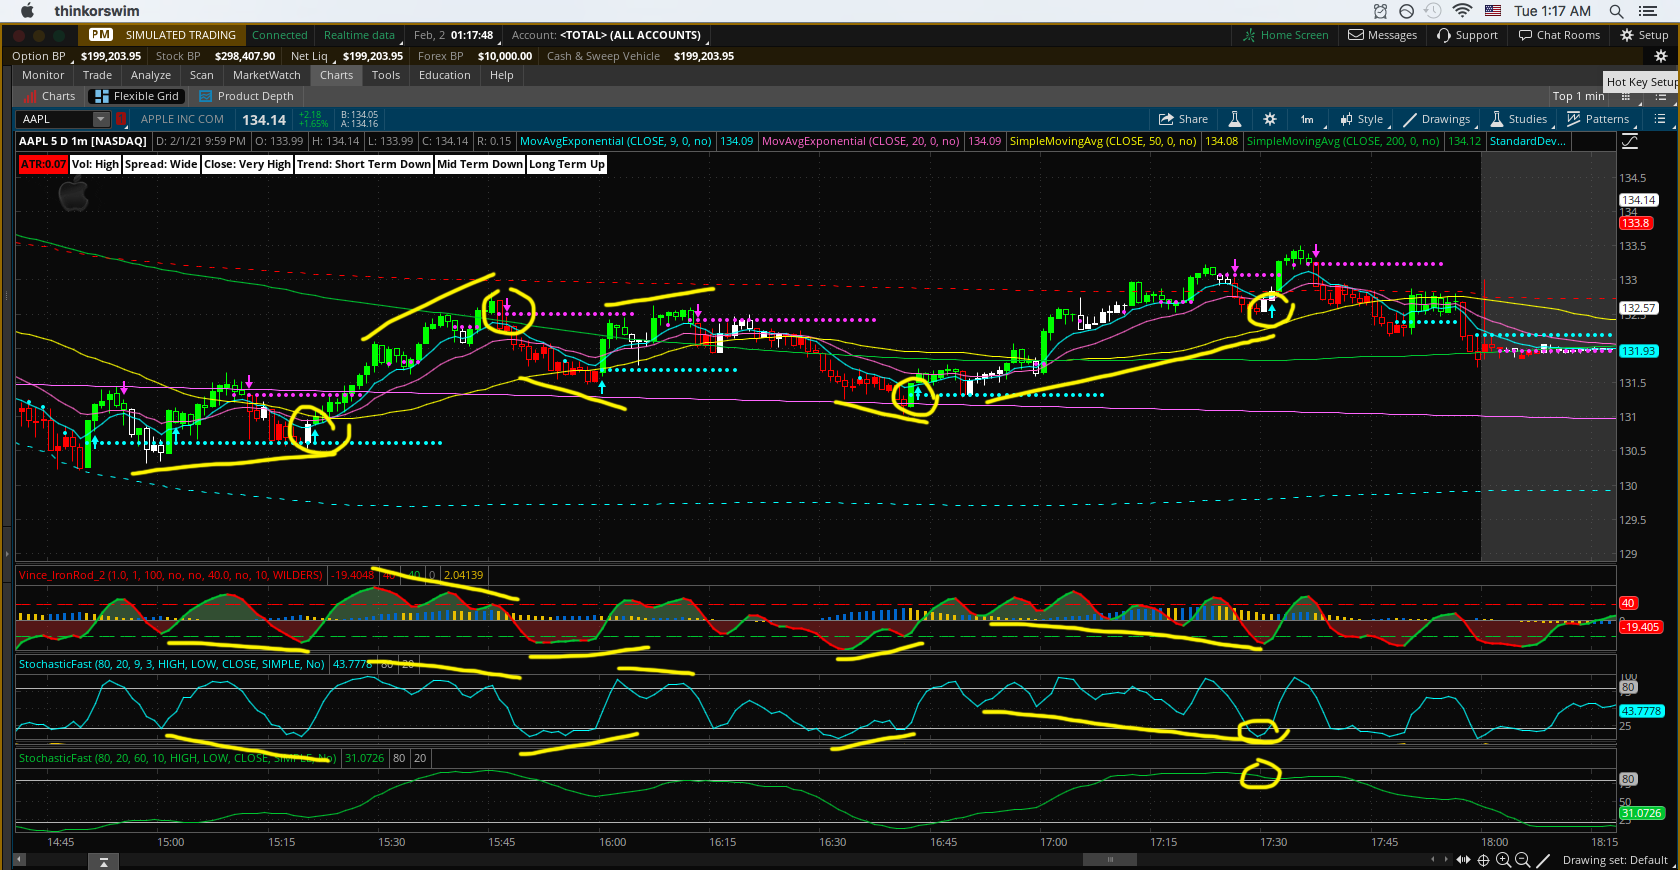Open the Patterns tool

1597,119
